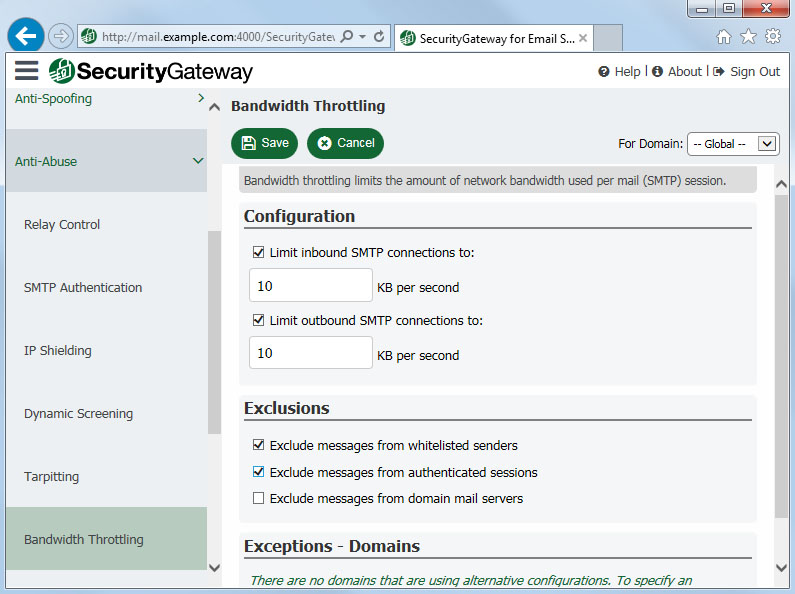Cancel the changes
The image size is (795, 594).
tap(345, 143)
